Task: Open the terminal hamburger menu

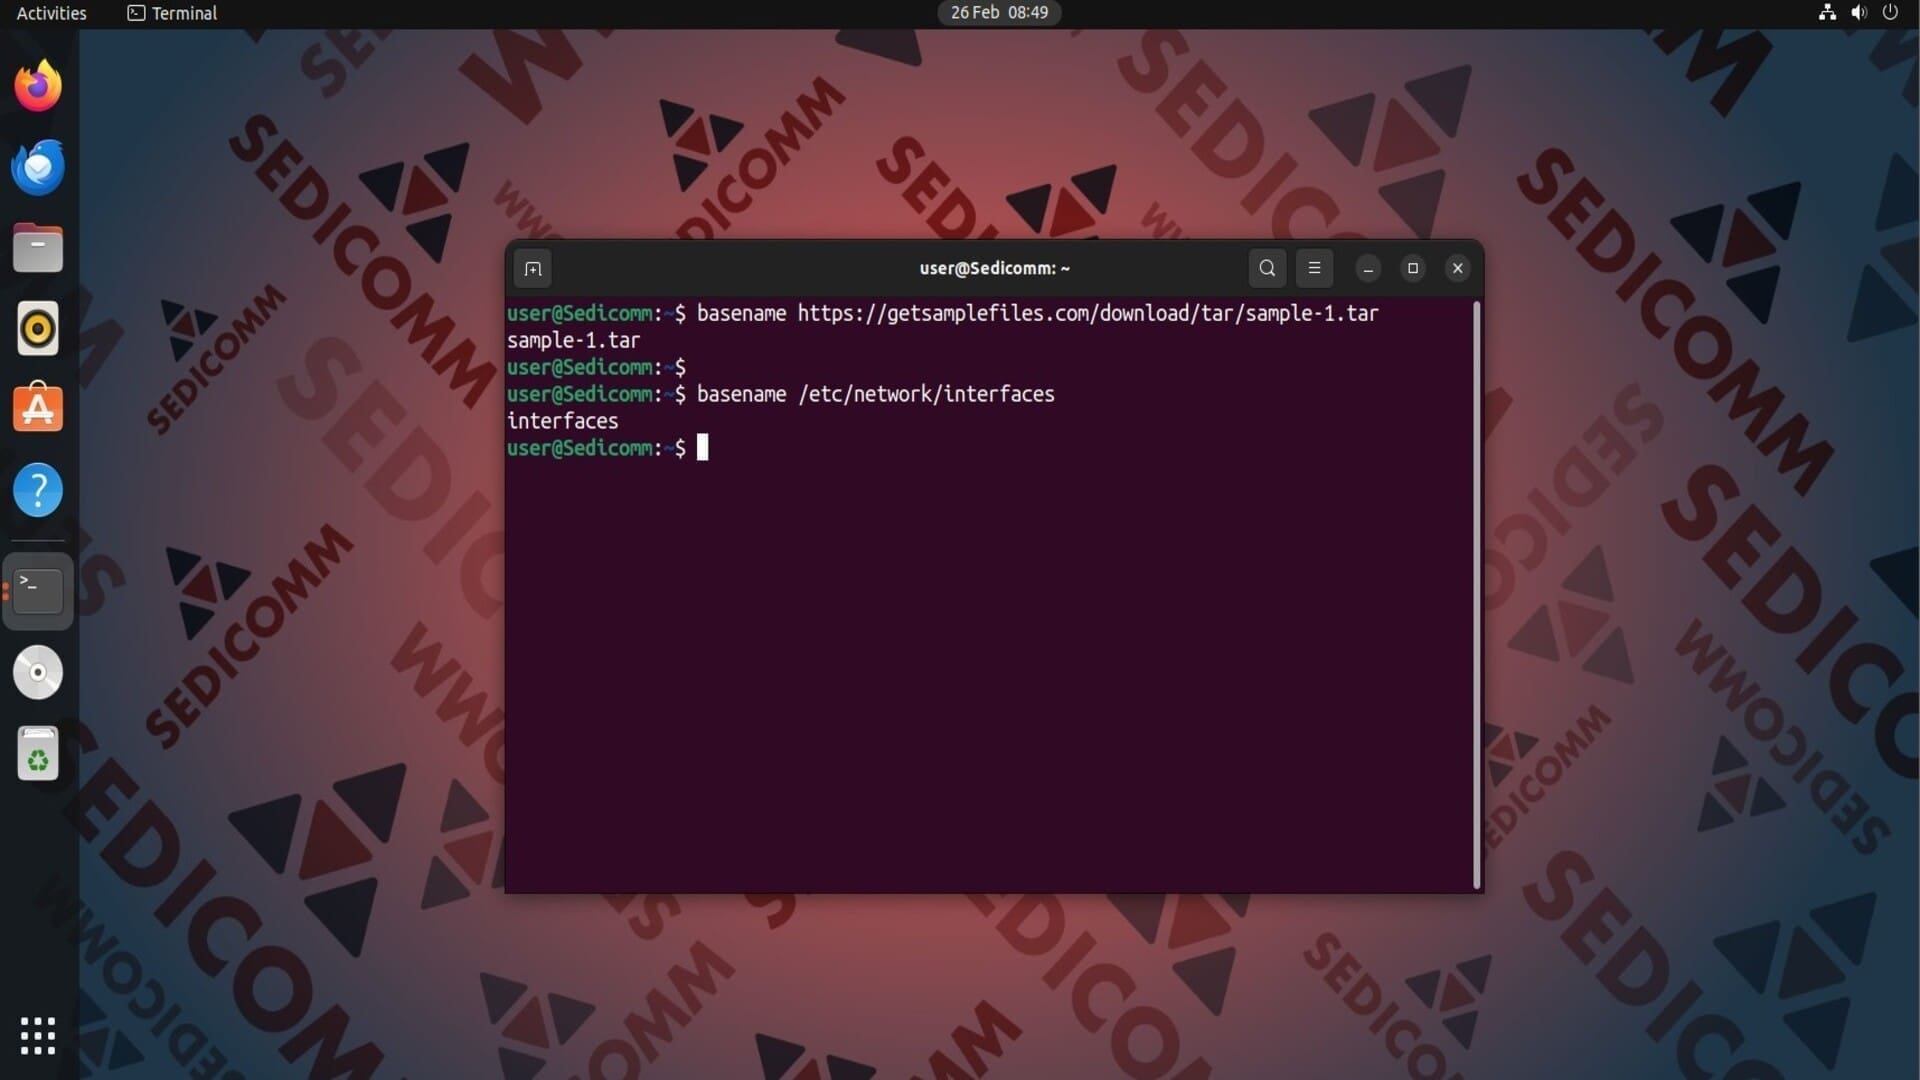Action: 1314,268
